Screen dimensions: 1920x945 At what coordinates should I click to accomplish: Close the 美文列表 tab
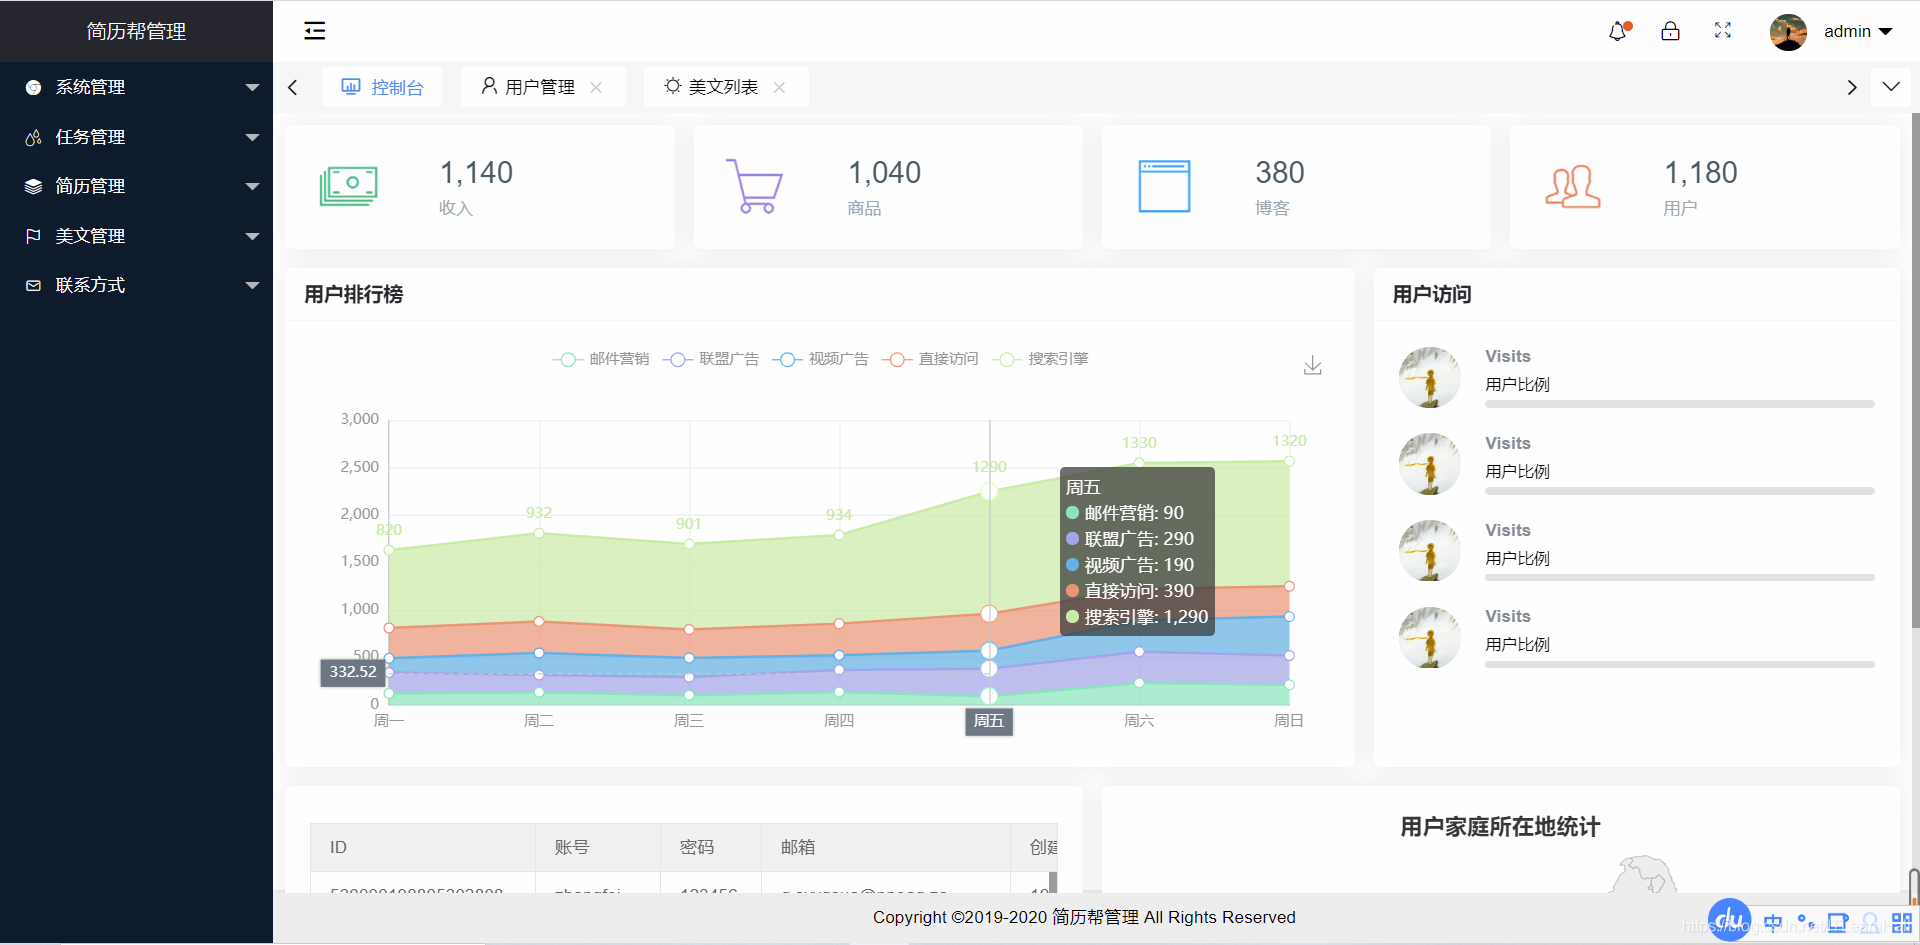tap(781, 87)
